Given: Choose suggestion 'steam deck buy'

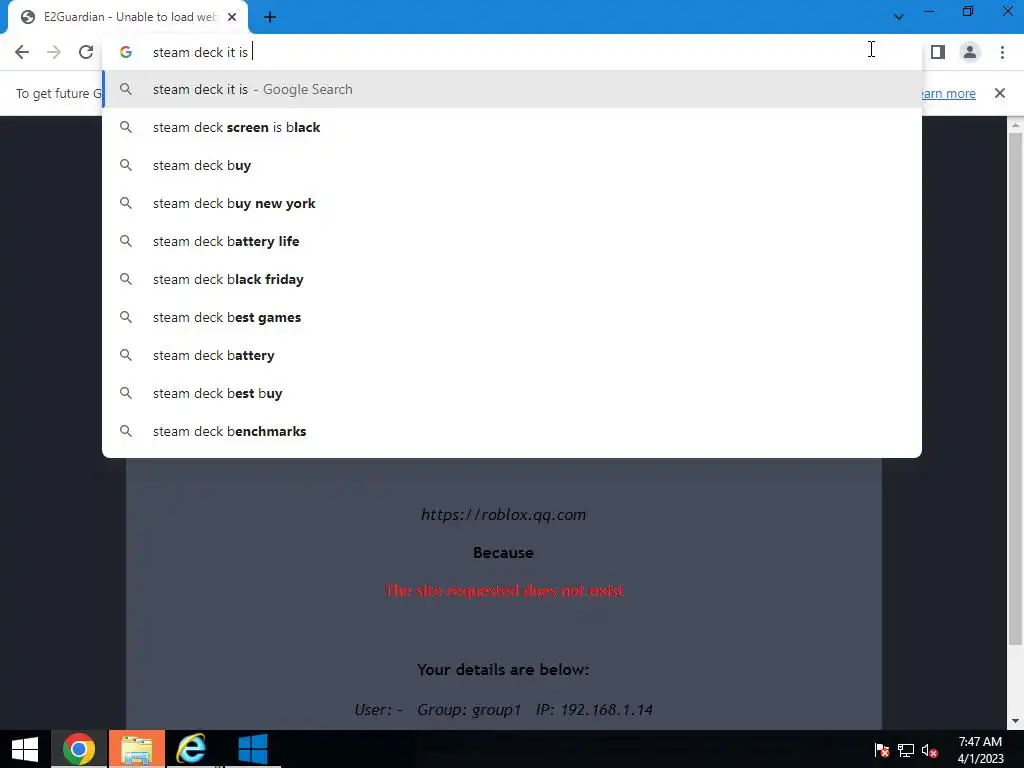Looking at the screenshot, I should click(x=512, y=165).
